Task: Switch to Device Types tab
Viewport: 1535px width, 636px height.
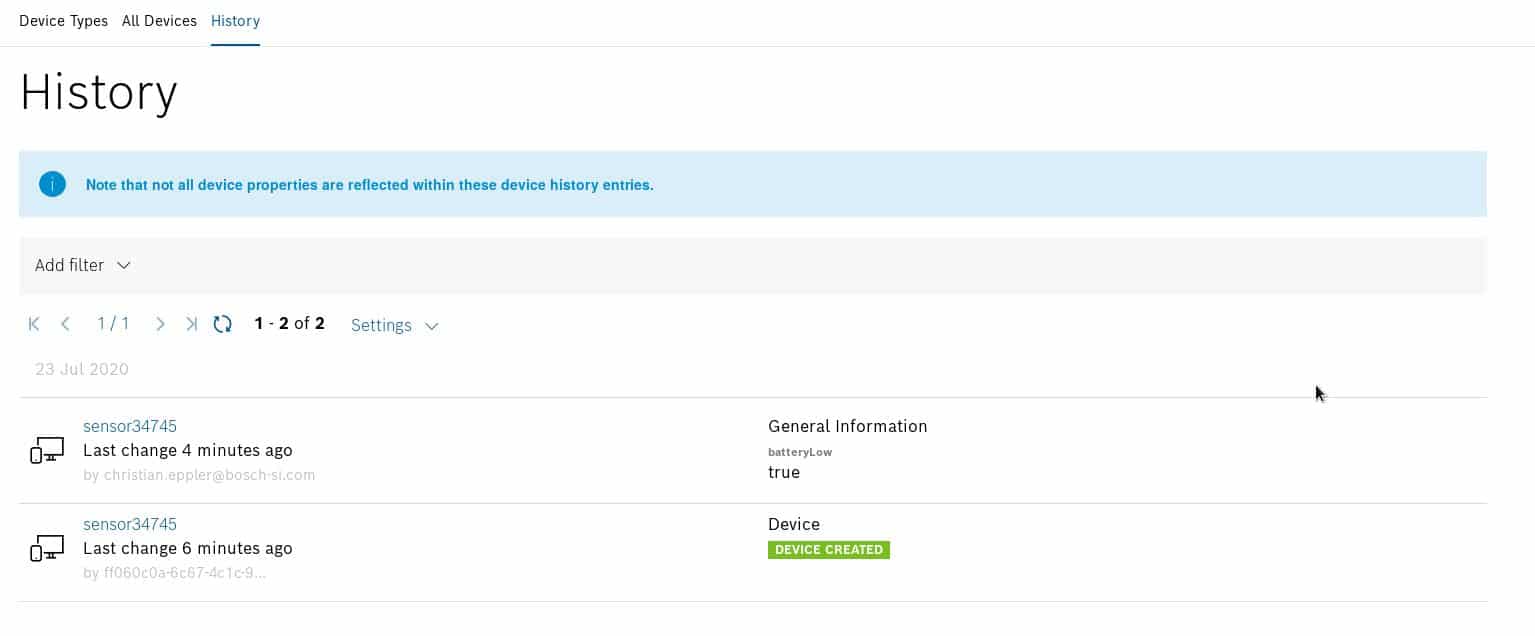Action: (63, 21)
